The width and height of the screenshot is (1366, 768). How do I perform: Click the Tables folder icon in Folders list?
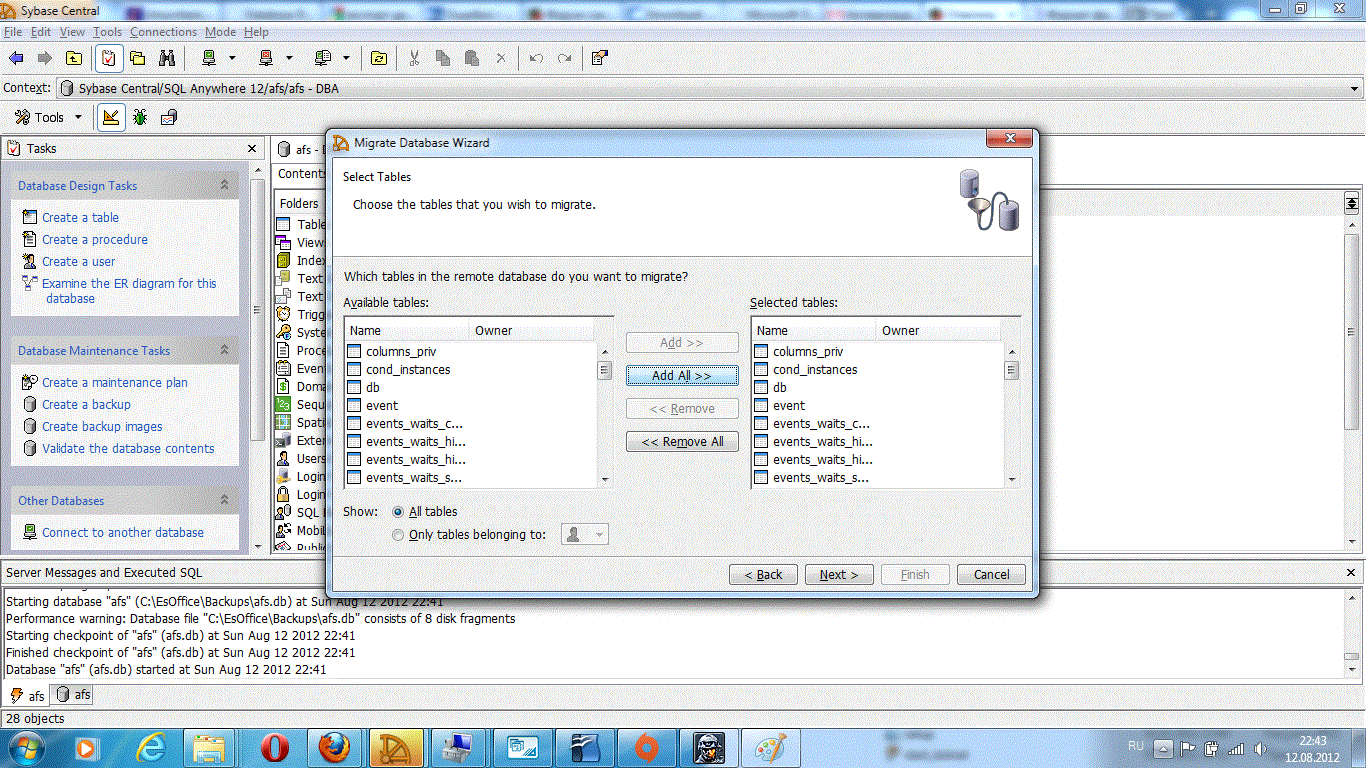[283, 224]
